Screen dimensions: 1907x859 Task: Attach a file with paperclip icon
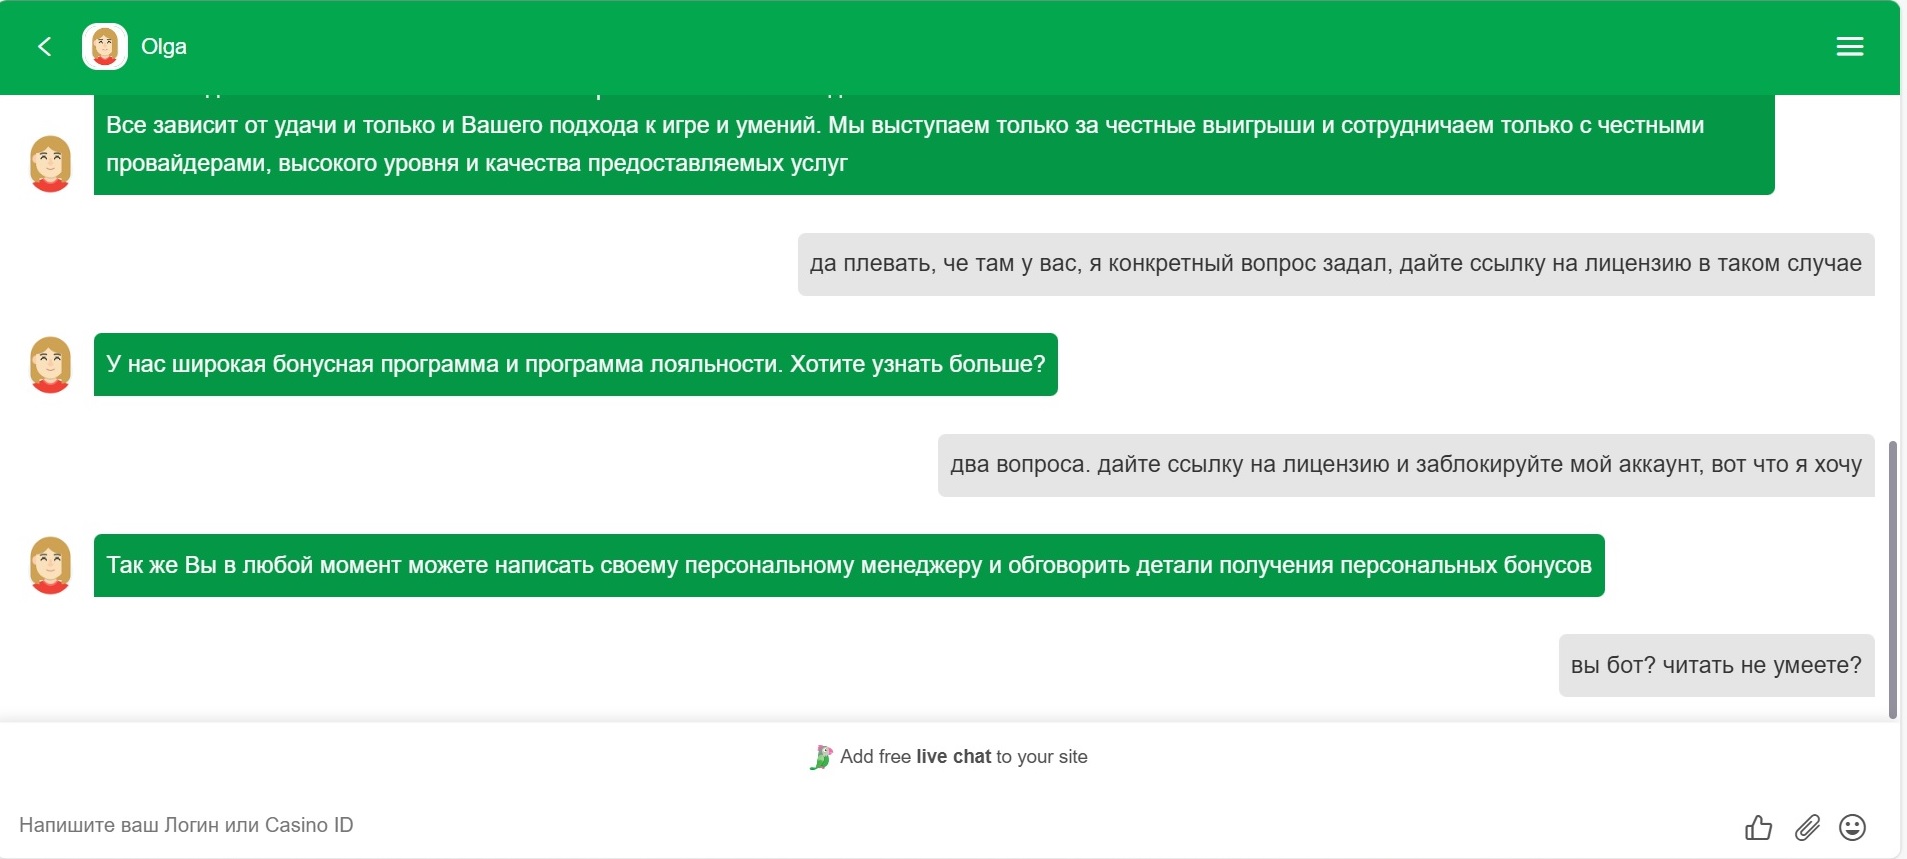click(1807, 827)
